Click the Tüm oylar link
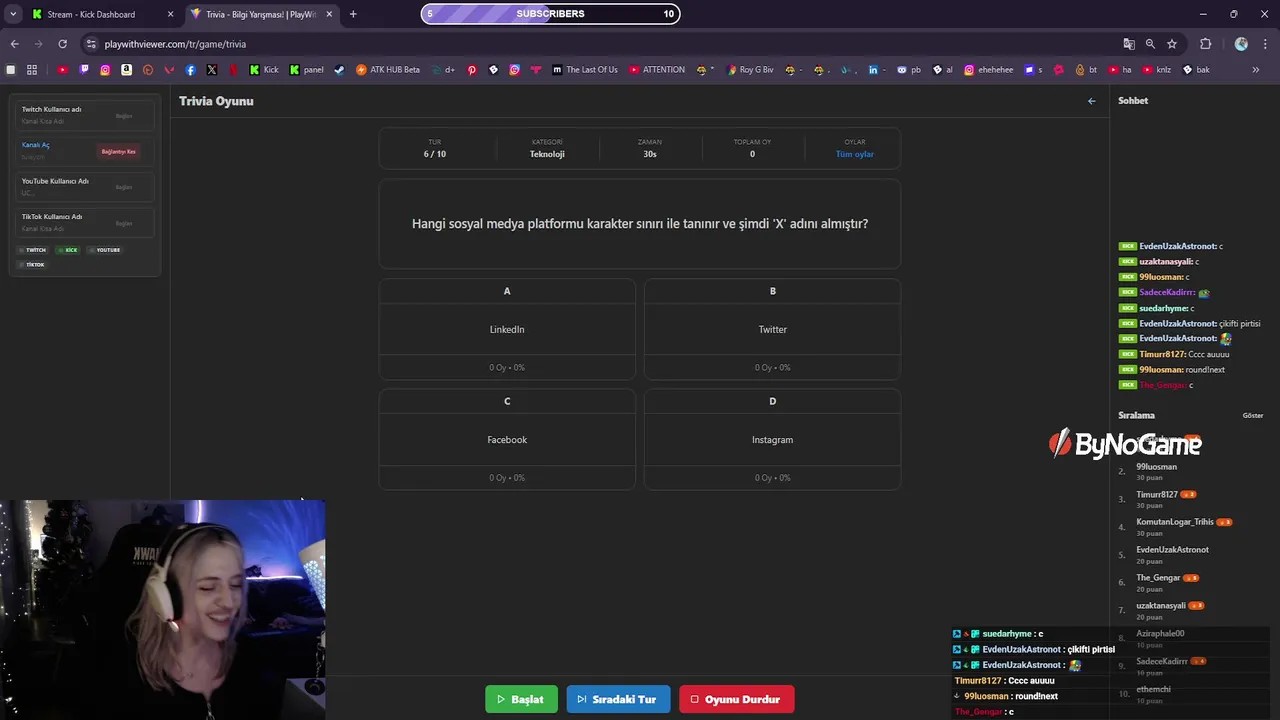The image size is (1280, 720). [855, 154]
